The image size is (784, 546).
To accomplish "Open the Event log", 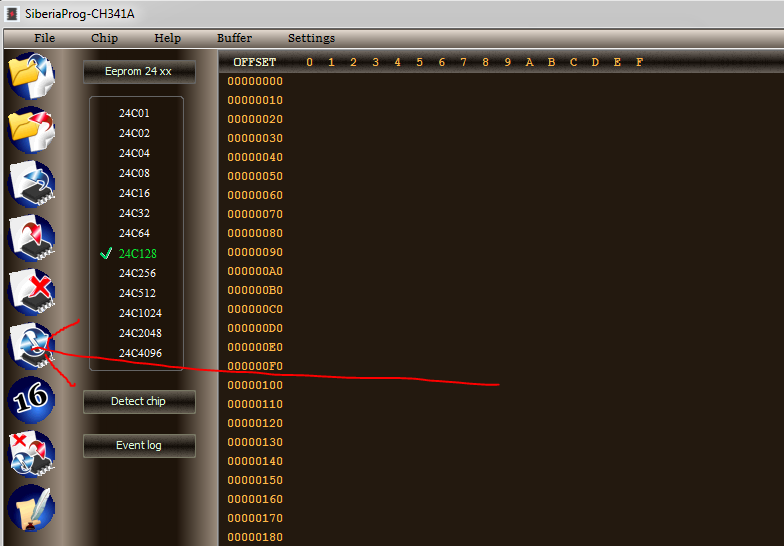I will point(139,446).
